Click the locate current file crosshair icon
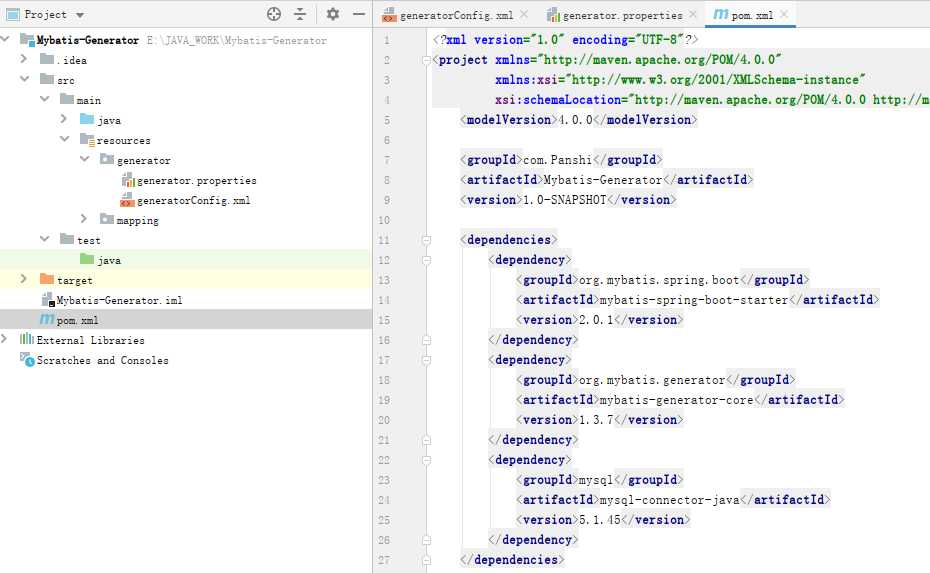The width and height of the screenshot is (930, 573). tap(273, 14)
